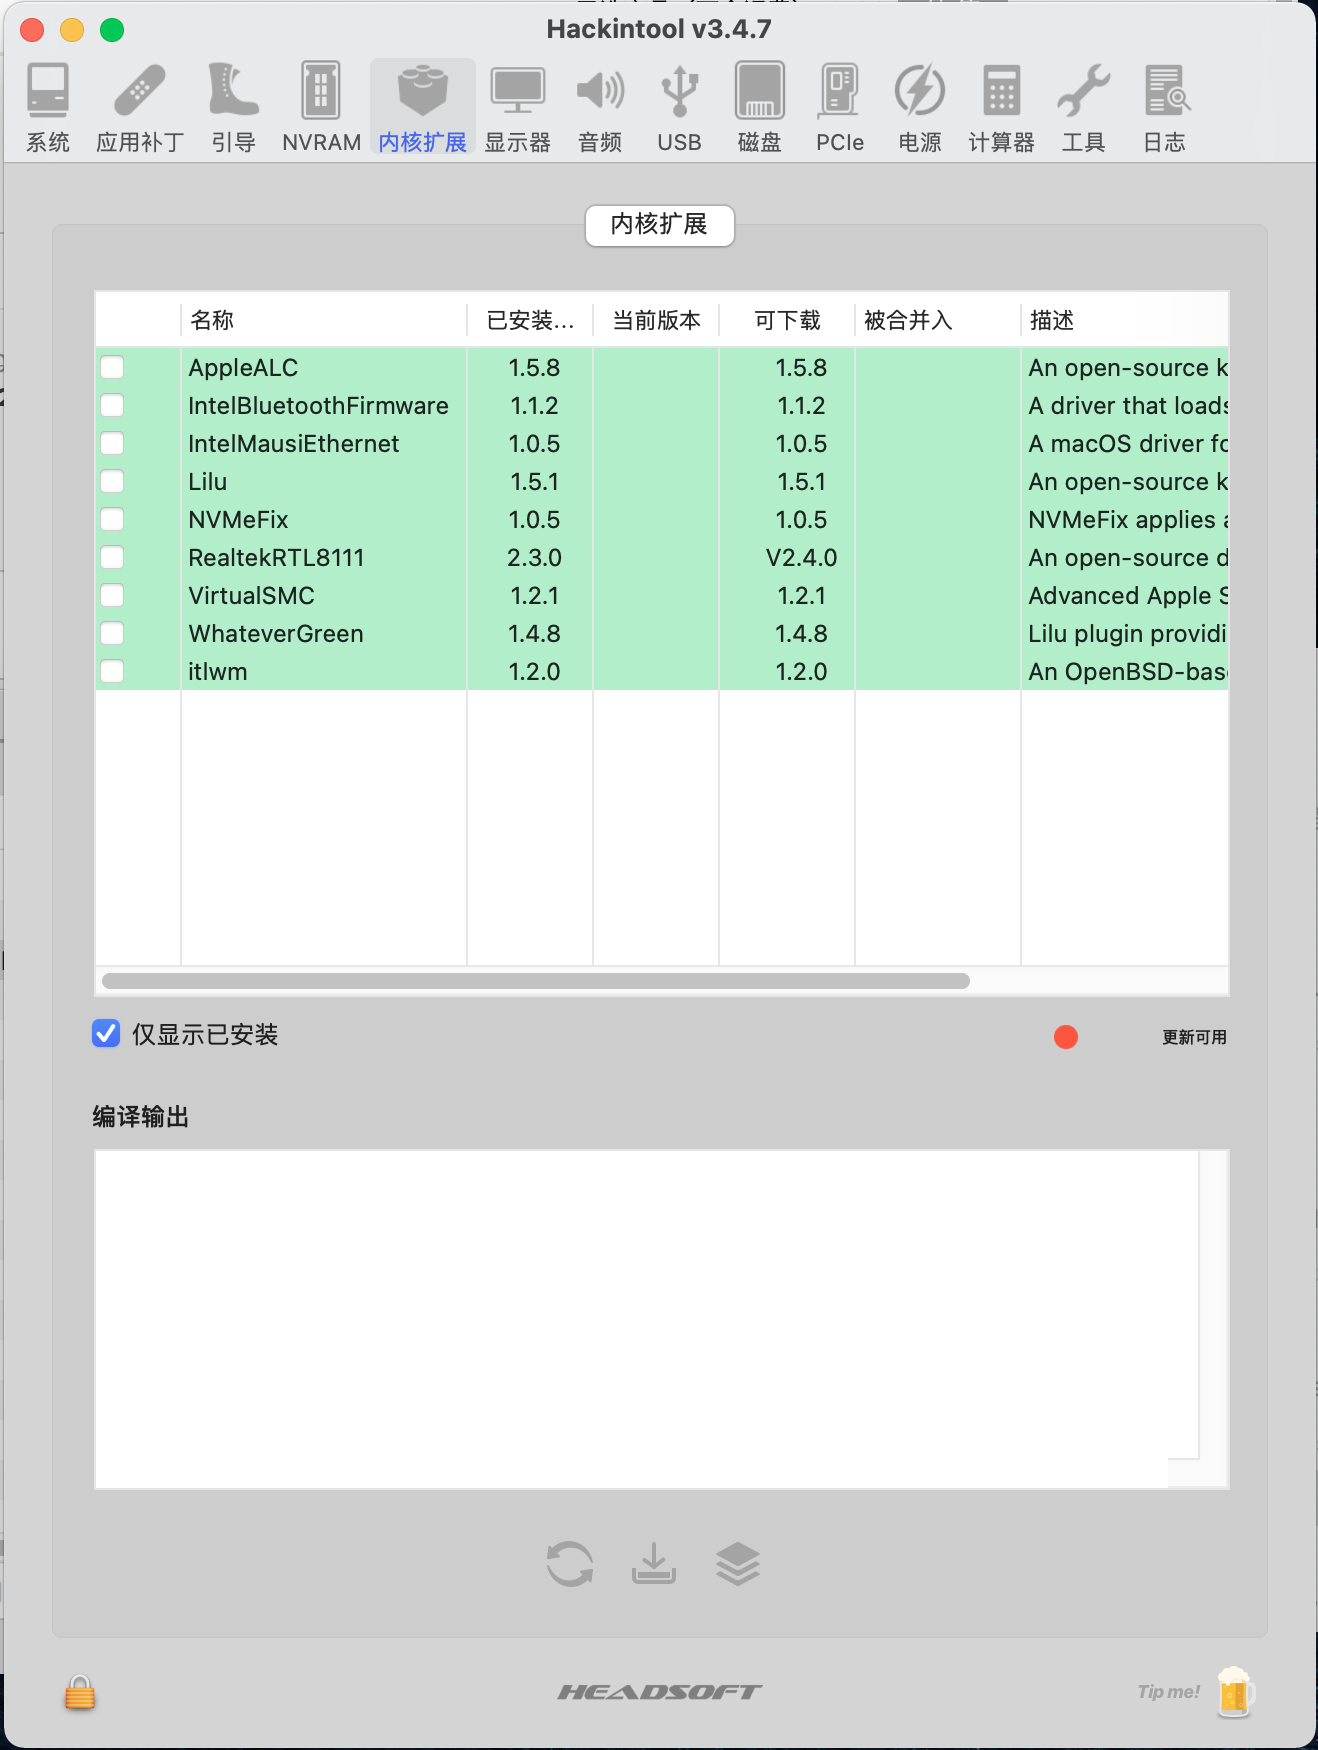Click the beer mug tip icon
The width and height of the screenshot is (1318, 1750).
tap(1234, 1692)
